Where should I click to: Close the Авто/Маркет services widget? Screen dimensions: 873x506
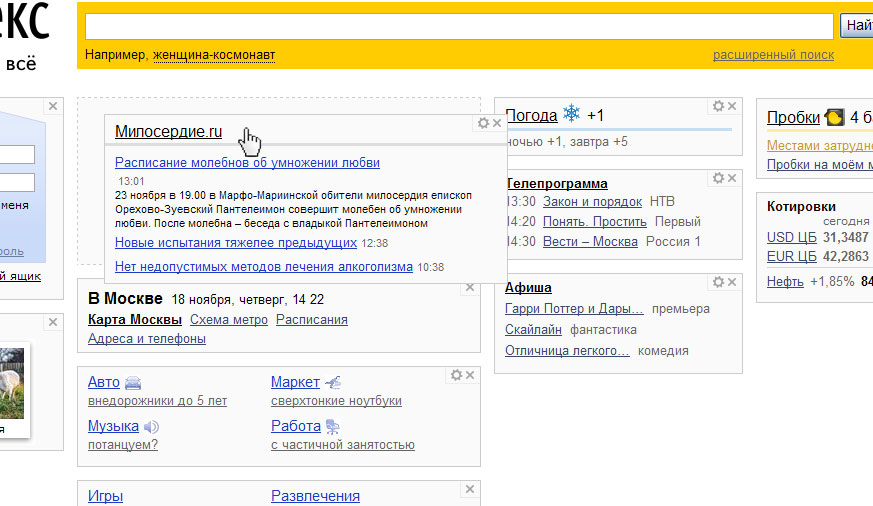point(470,375)
